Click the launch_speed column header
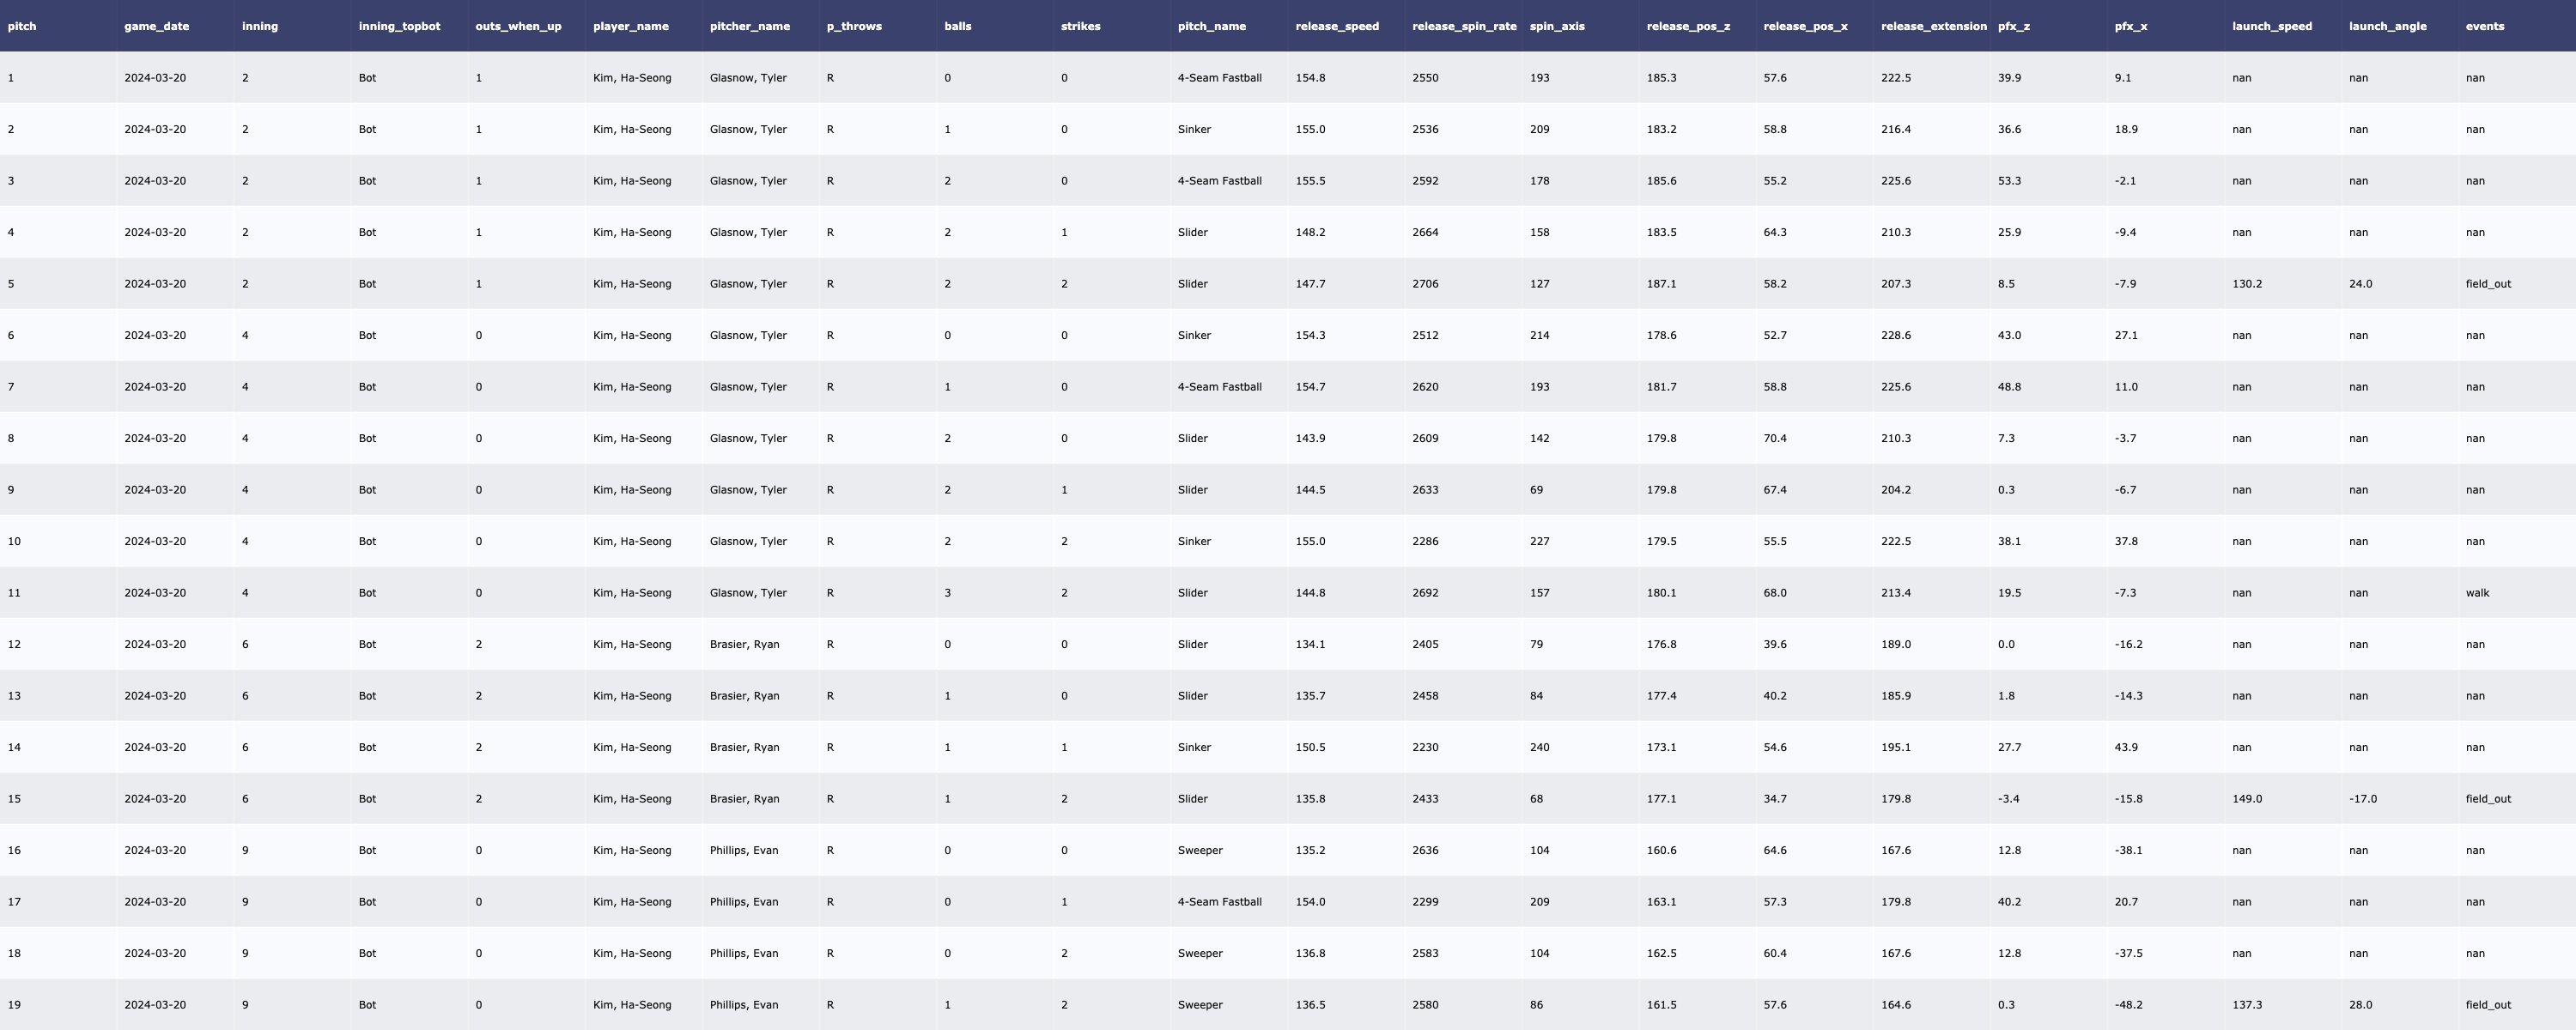This screenshot has height=1030, width=2576. [2271, 26]
